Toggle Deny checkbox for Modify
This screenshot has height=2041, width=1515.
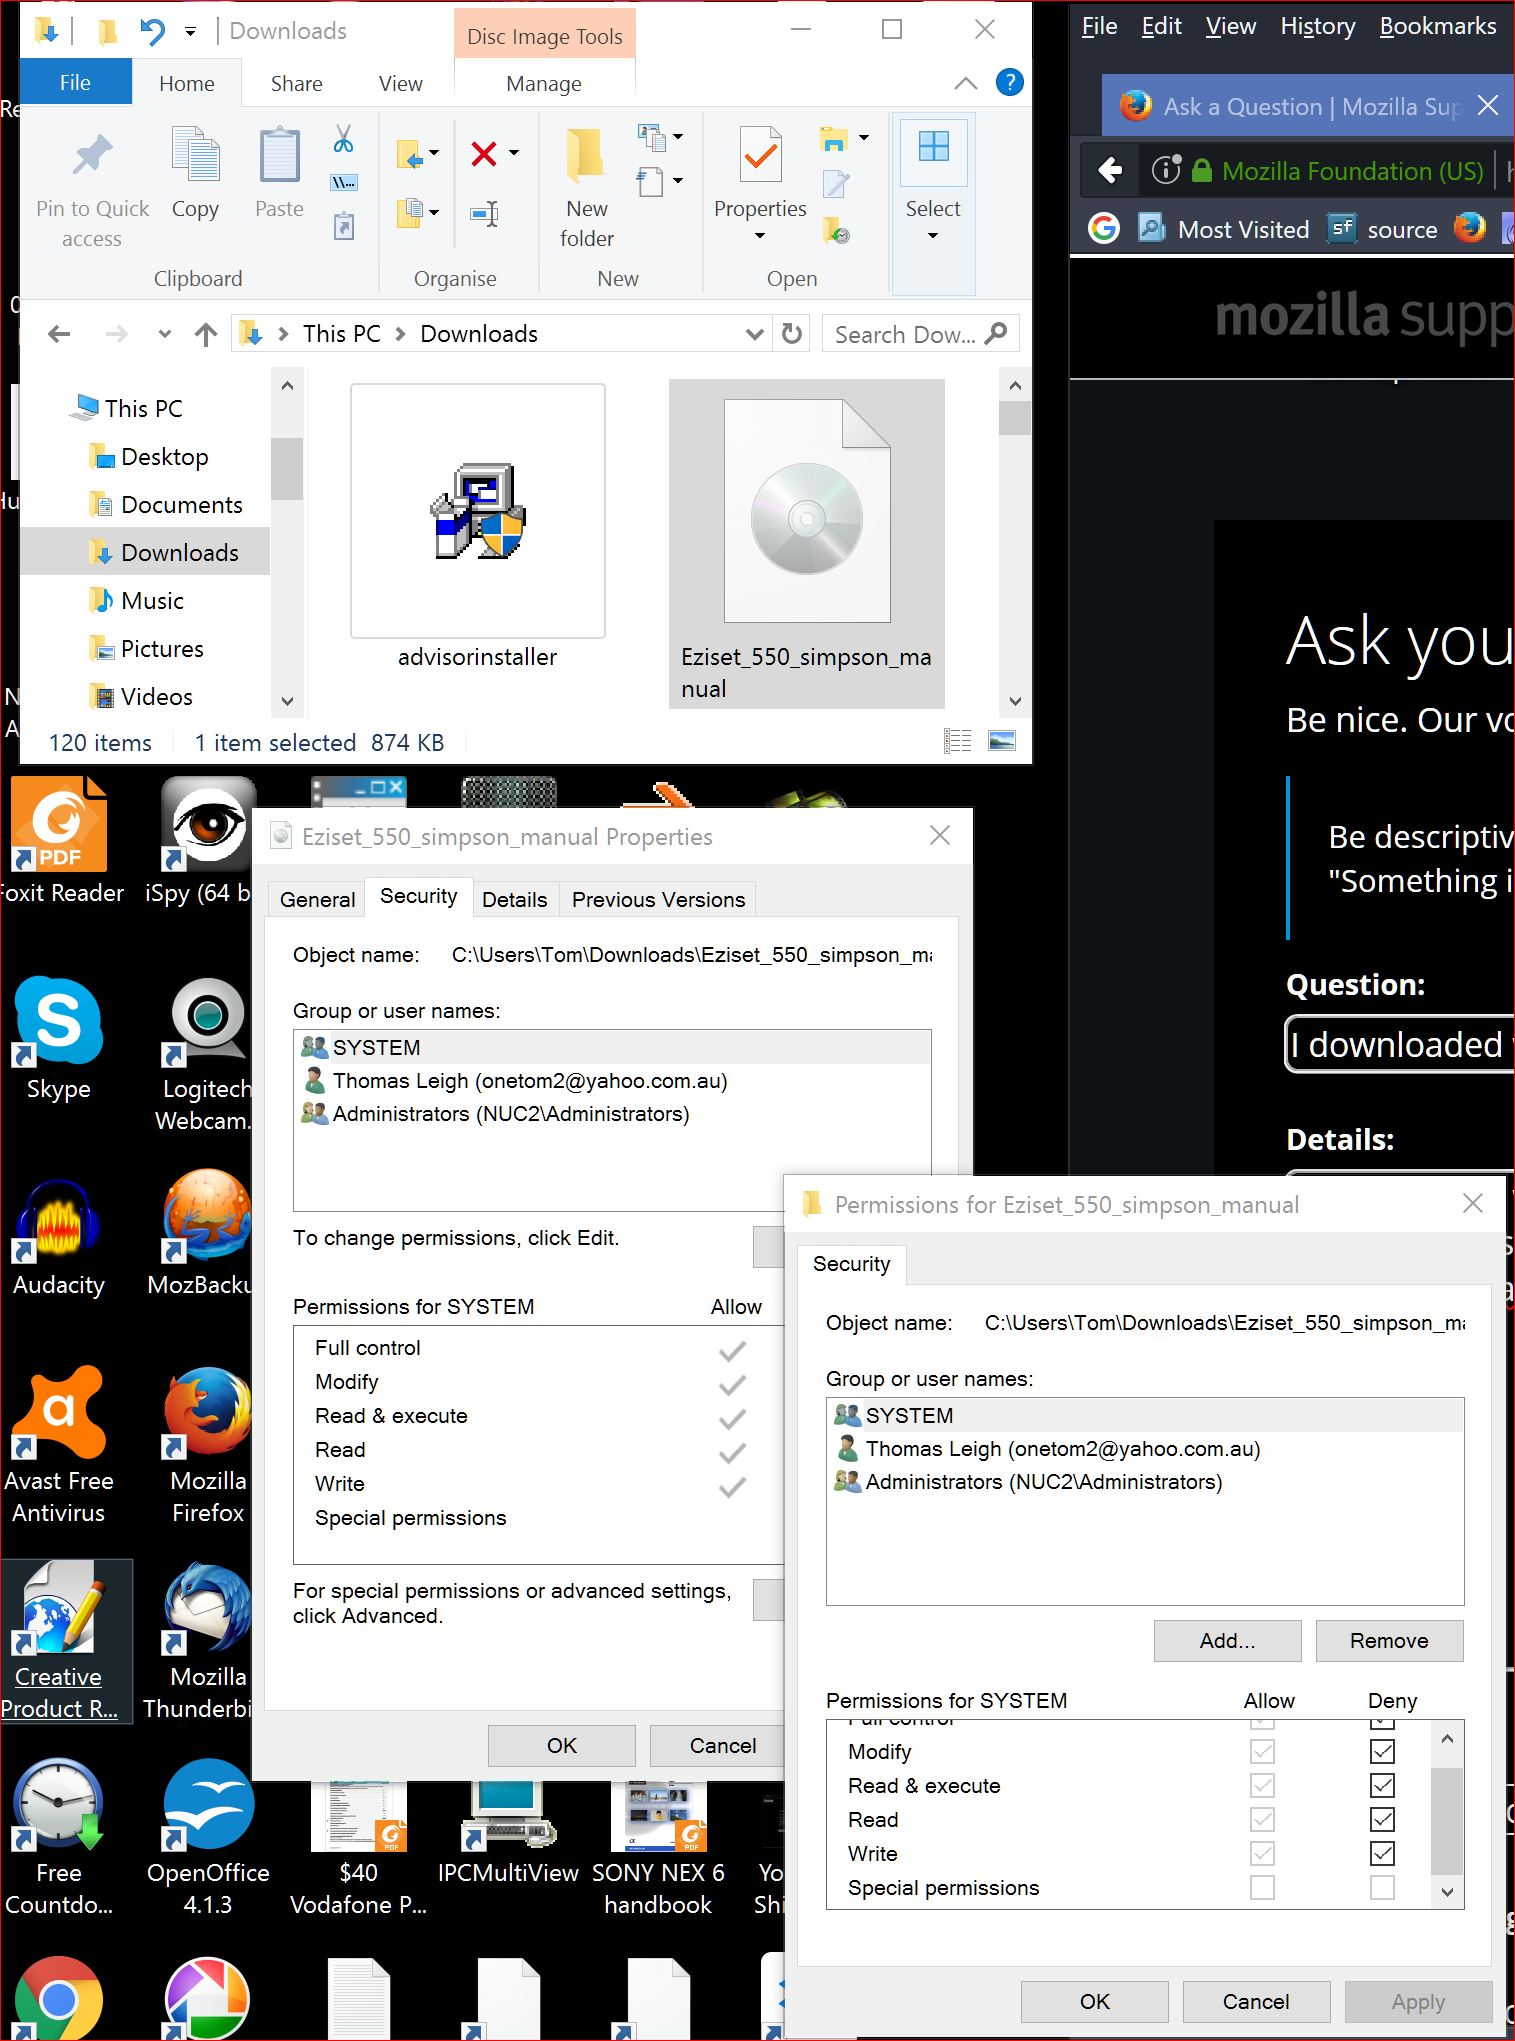tap(1382, 1751)
